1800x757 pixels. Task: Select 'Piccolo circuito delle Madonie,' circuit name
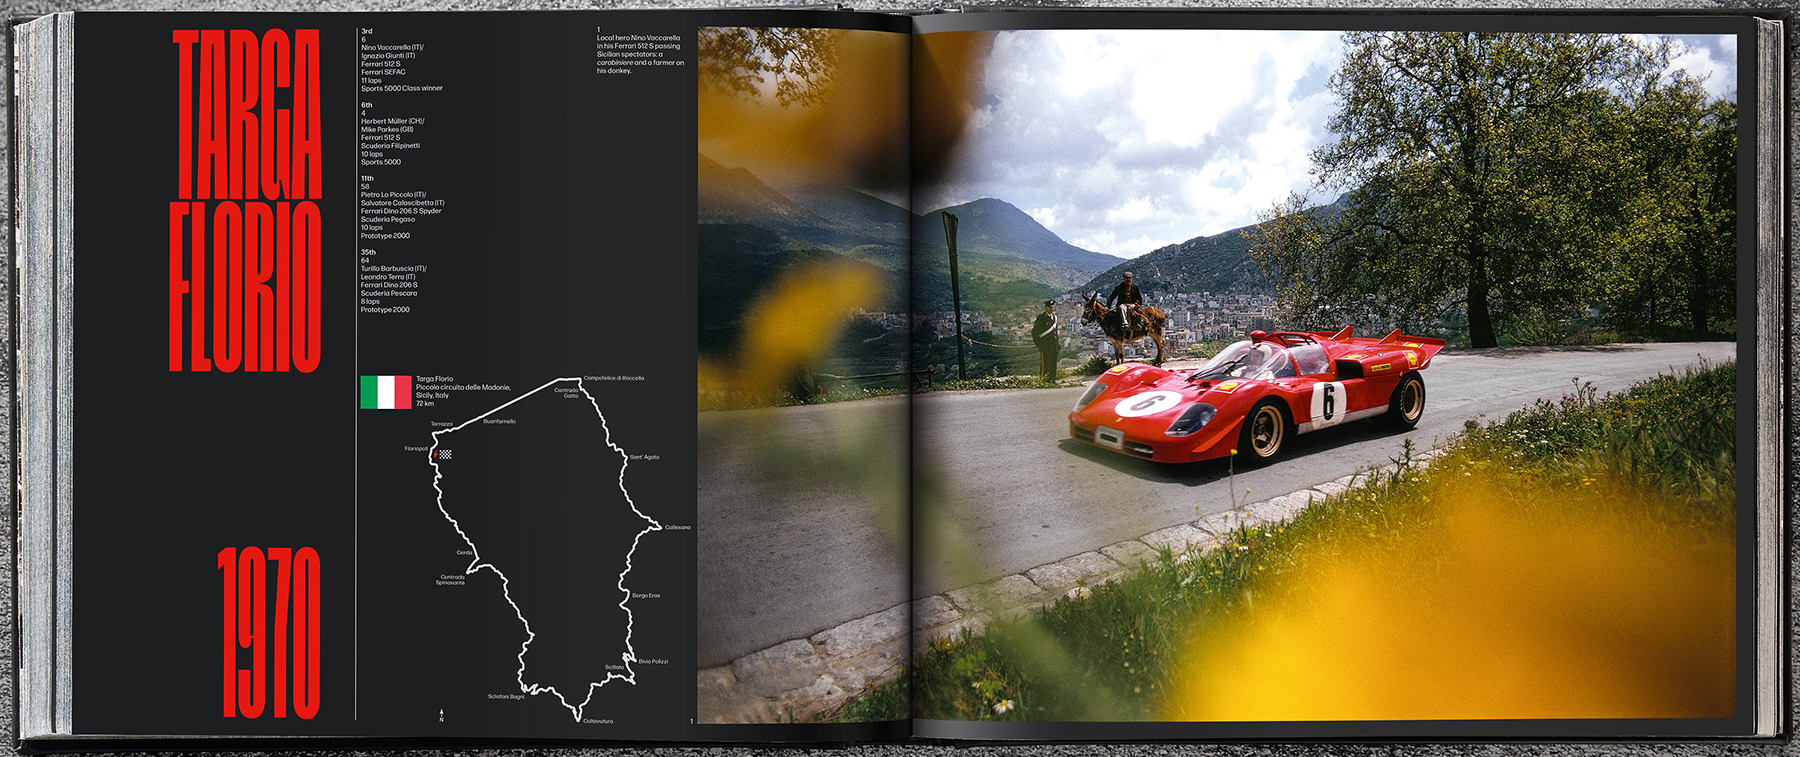(463, 387)
